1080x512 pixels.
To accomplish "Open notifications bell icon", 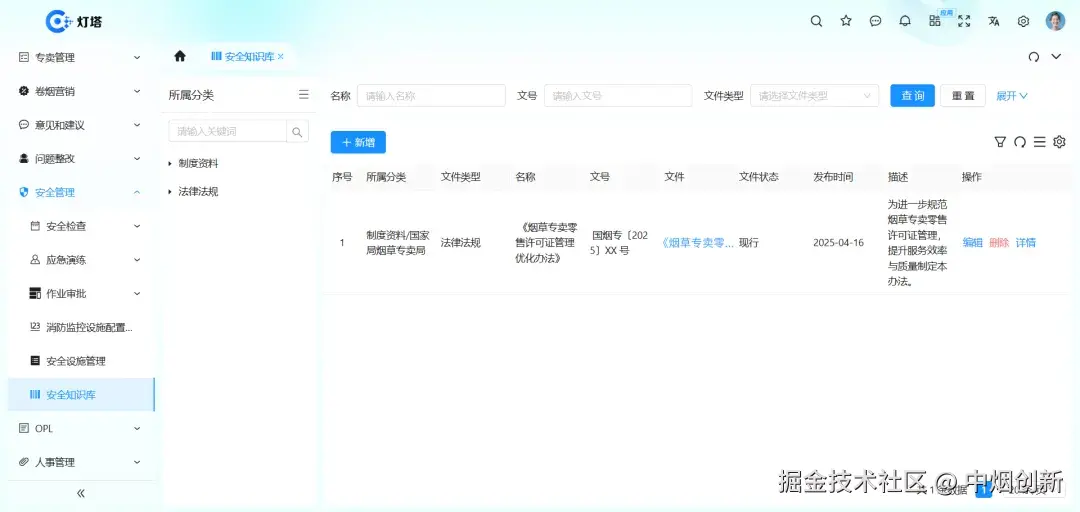I will click(905, 21).
